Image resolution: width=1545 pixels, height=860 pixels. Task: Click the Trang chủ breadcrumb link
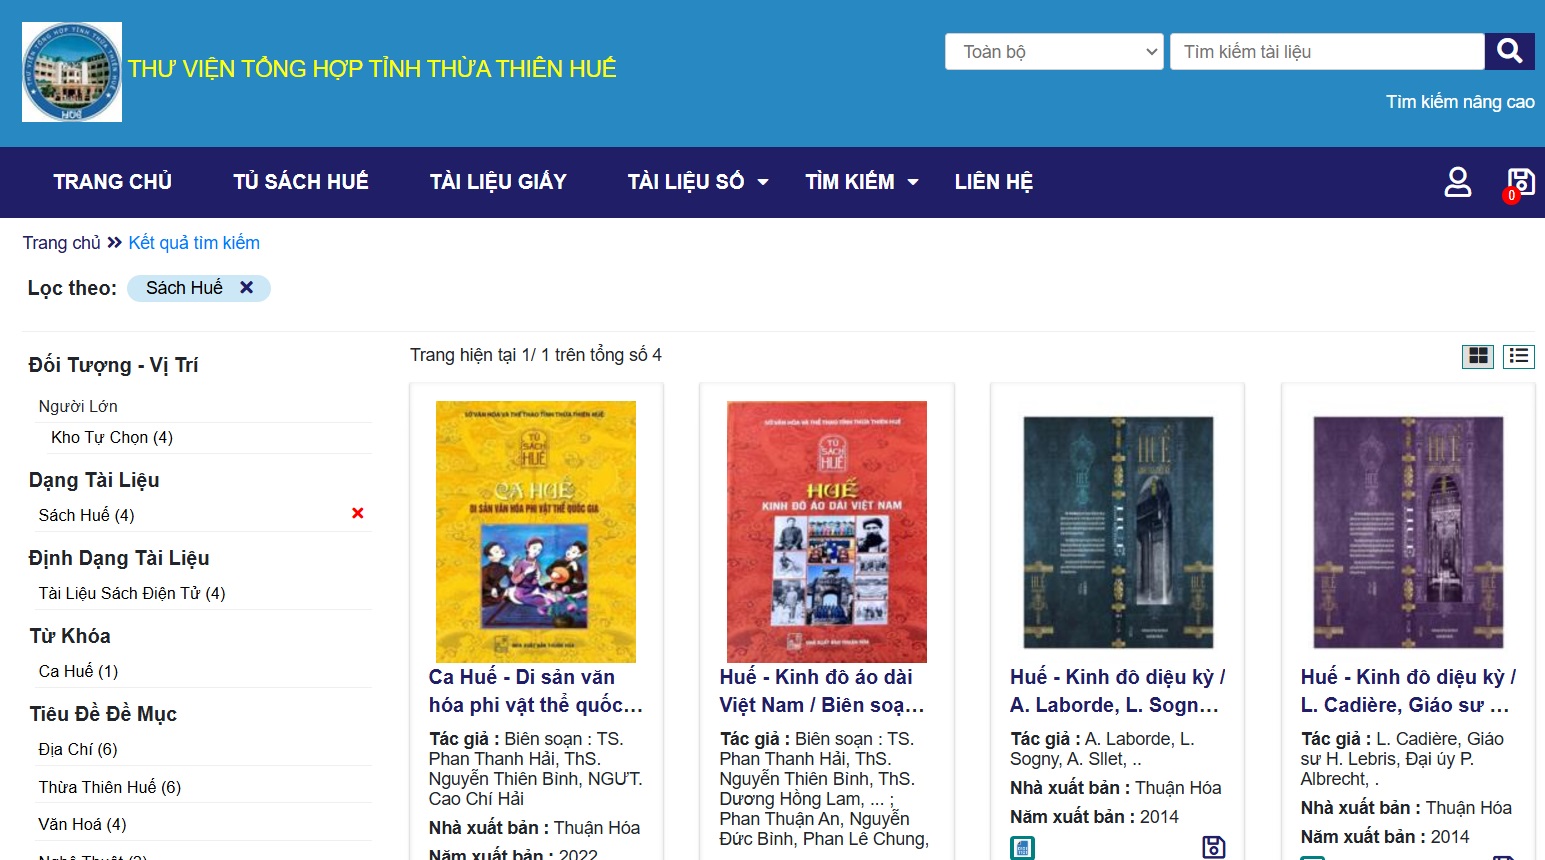point(62,243)
